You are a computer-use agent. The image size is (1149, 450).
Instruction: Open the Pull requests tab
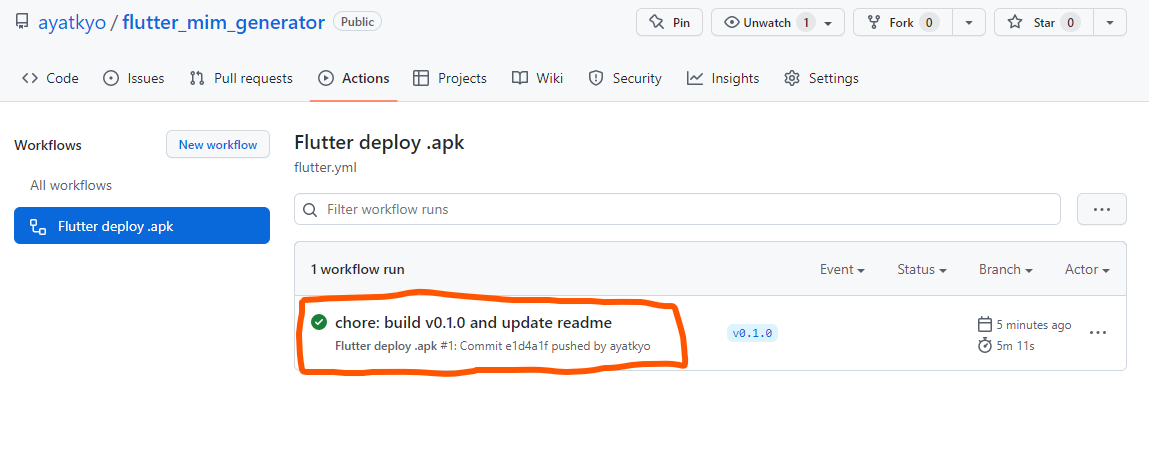click(240, 78)
